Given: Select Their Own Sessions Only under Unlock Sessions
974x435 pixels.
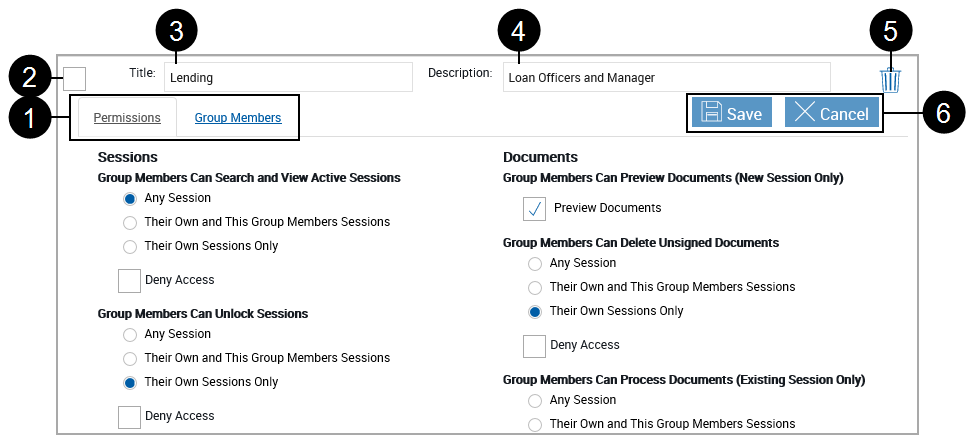Looking at the screenshot, I should pyautogui.click(x=130, y=383).
